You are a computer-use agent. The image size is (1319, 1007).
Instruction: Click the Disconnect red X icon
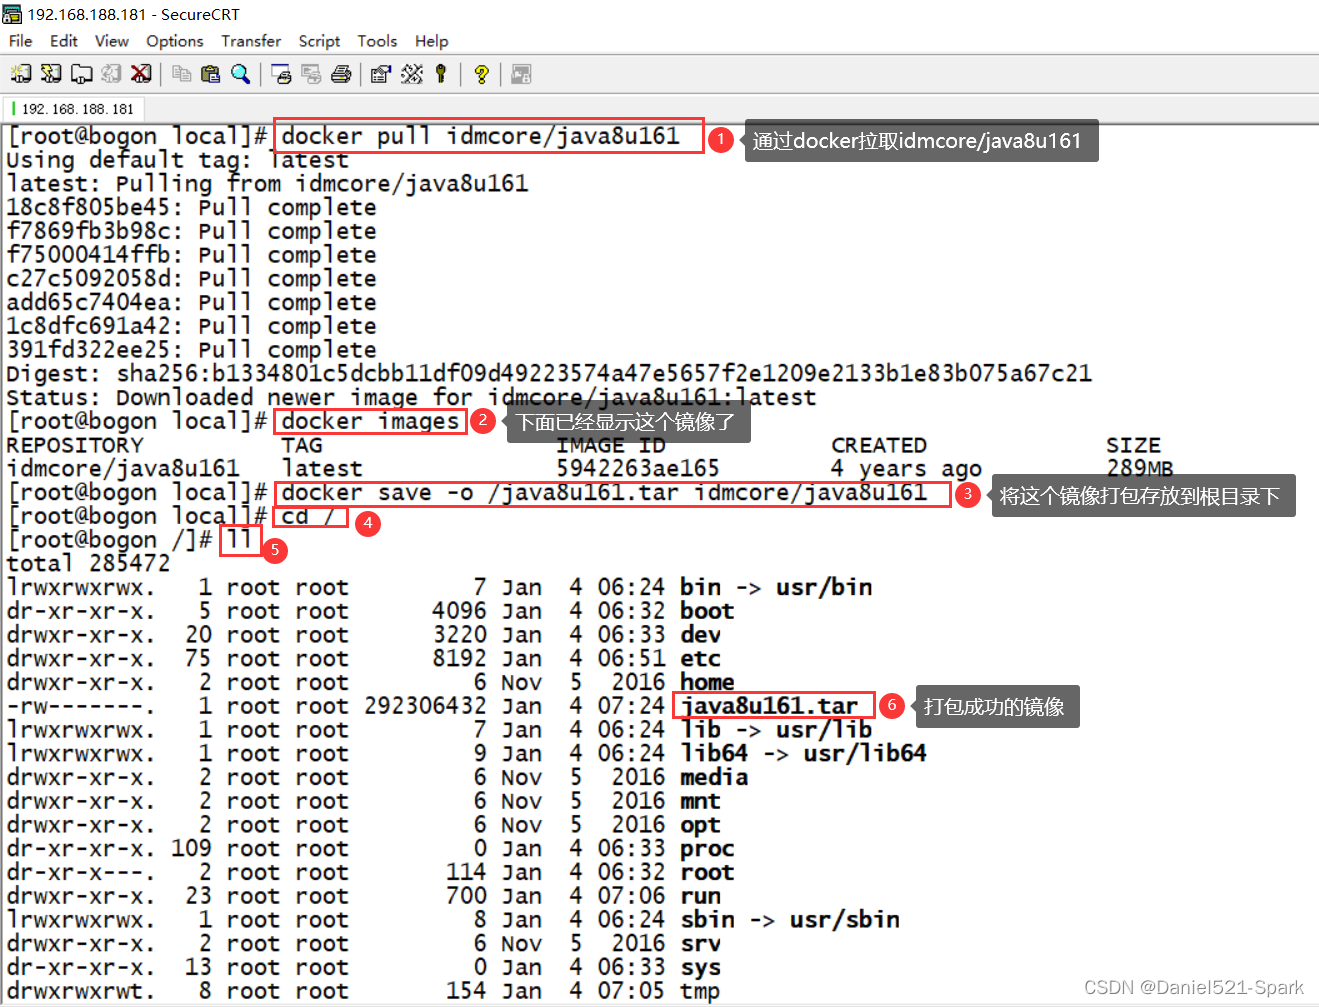point(141,74)
